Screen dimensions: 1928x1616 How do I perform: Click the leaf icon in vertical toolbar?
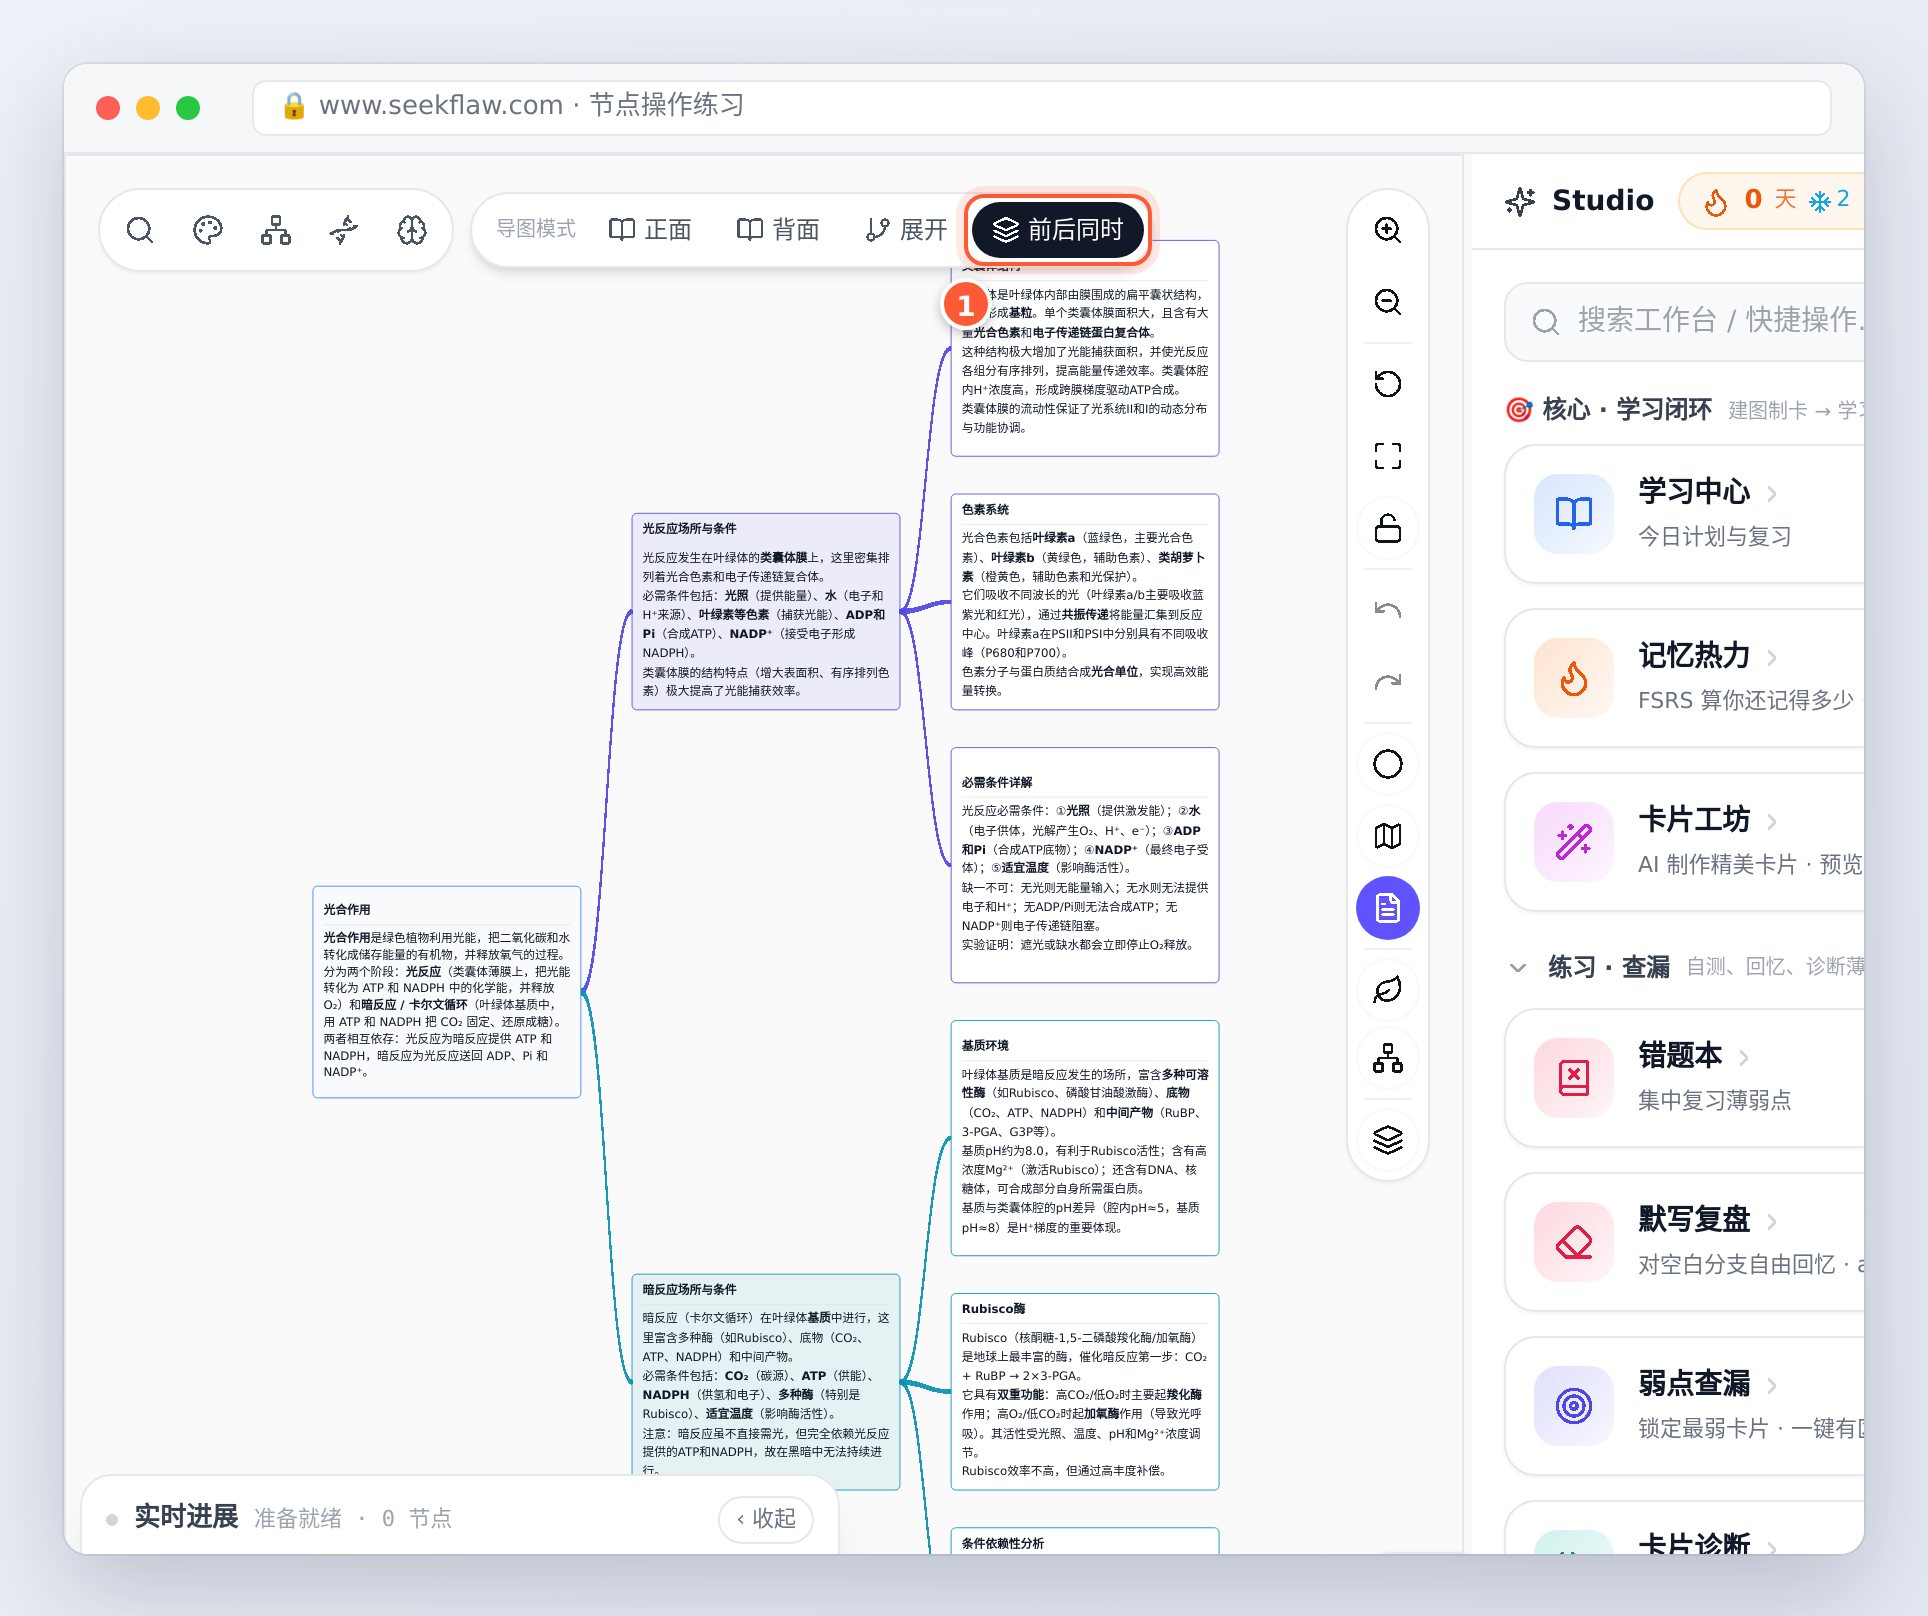(x=1388, y=990)
